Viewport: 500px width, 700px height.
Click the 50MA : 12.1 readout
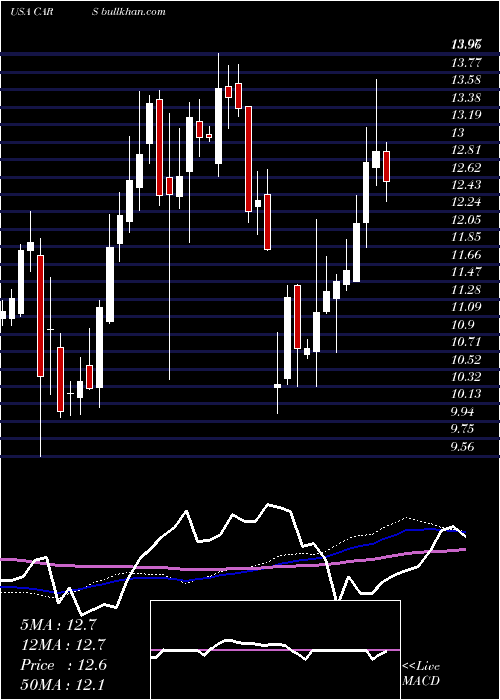tap(62, 685)
